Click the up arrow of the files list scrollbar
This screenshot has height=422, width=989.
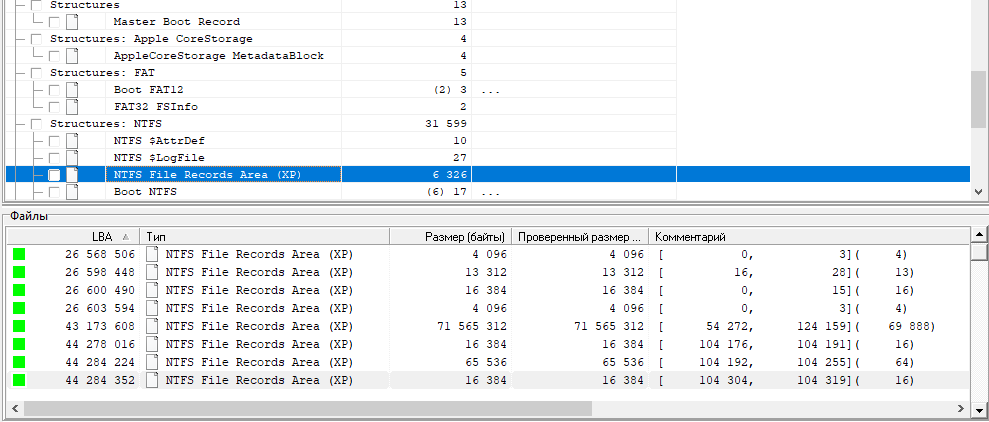click(x=980, y=236)
